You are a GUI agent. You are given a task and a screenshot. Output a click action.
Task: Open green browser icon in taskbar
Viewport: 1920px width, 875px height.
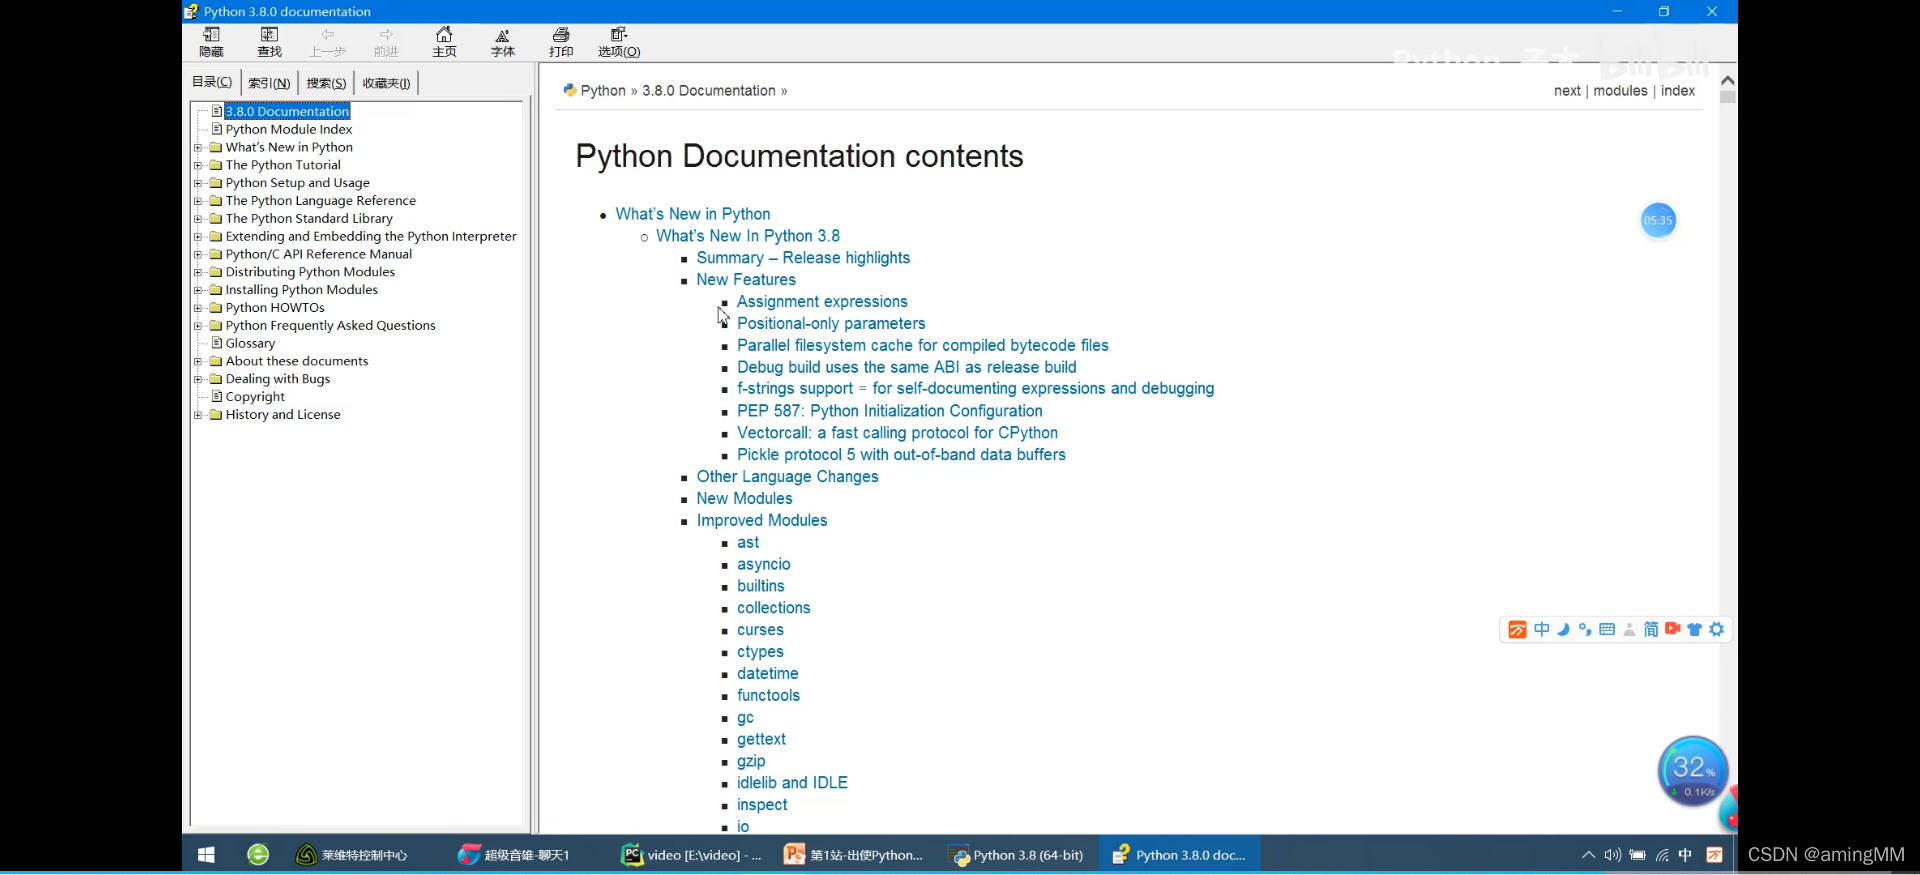(258, 855)
